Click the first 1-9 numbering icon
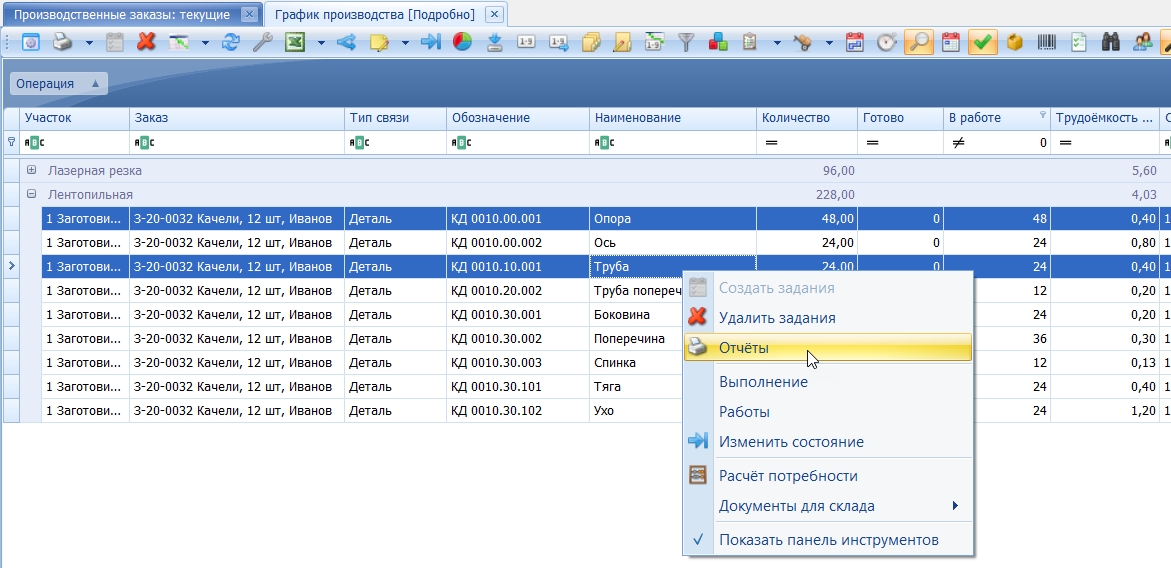1171x568 pixels. (526, 43)
